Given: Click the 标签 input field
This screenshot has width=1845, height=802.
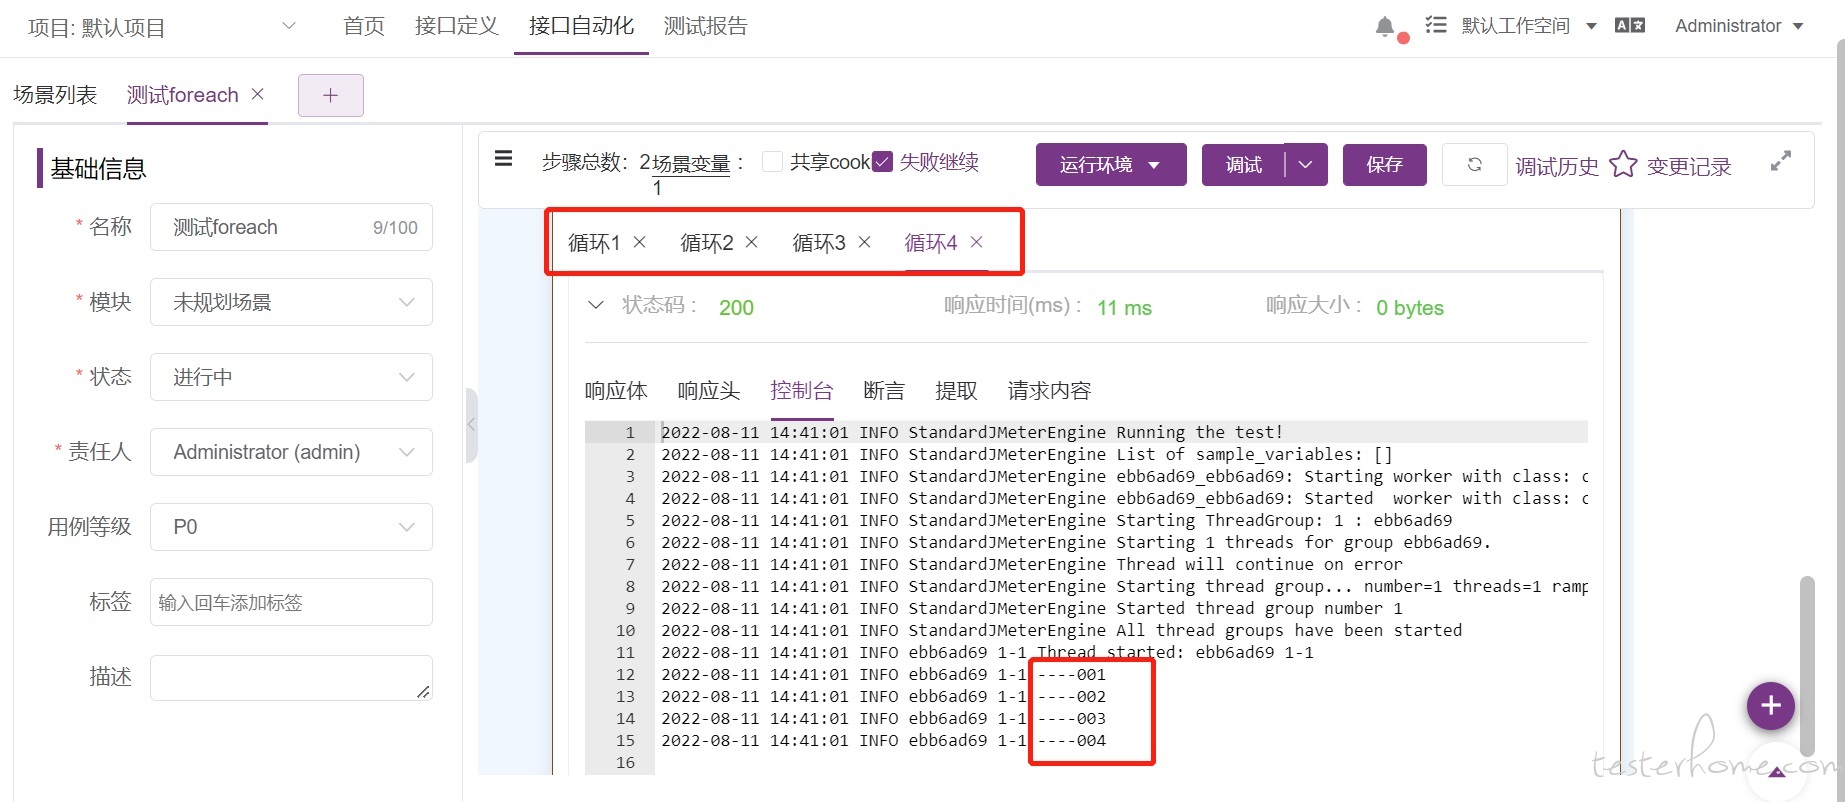Looking at the screenshot, I should 291,602.
